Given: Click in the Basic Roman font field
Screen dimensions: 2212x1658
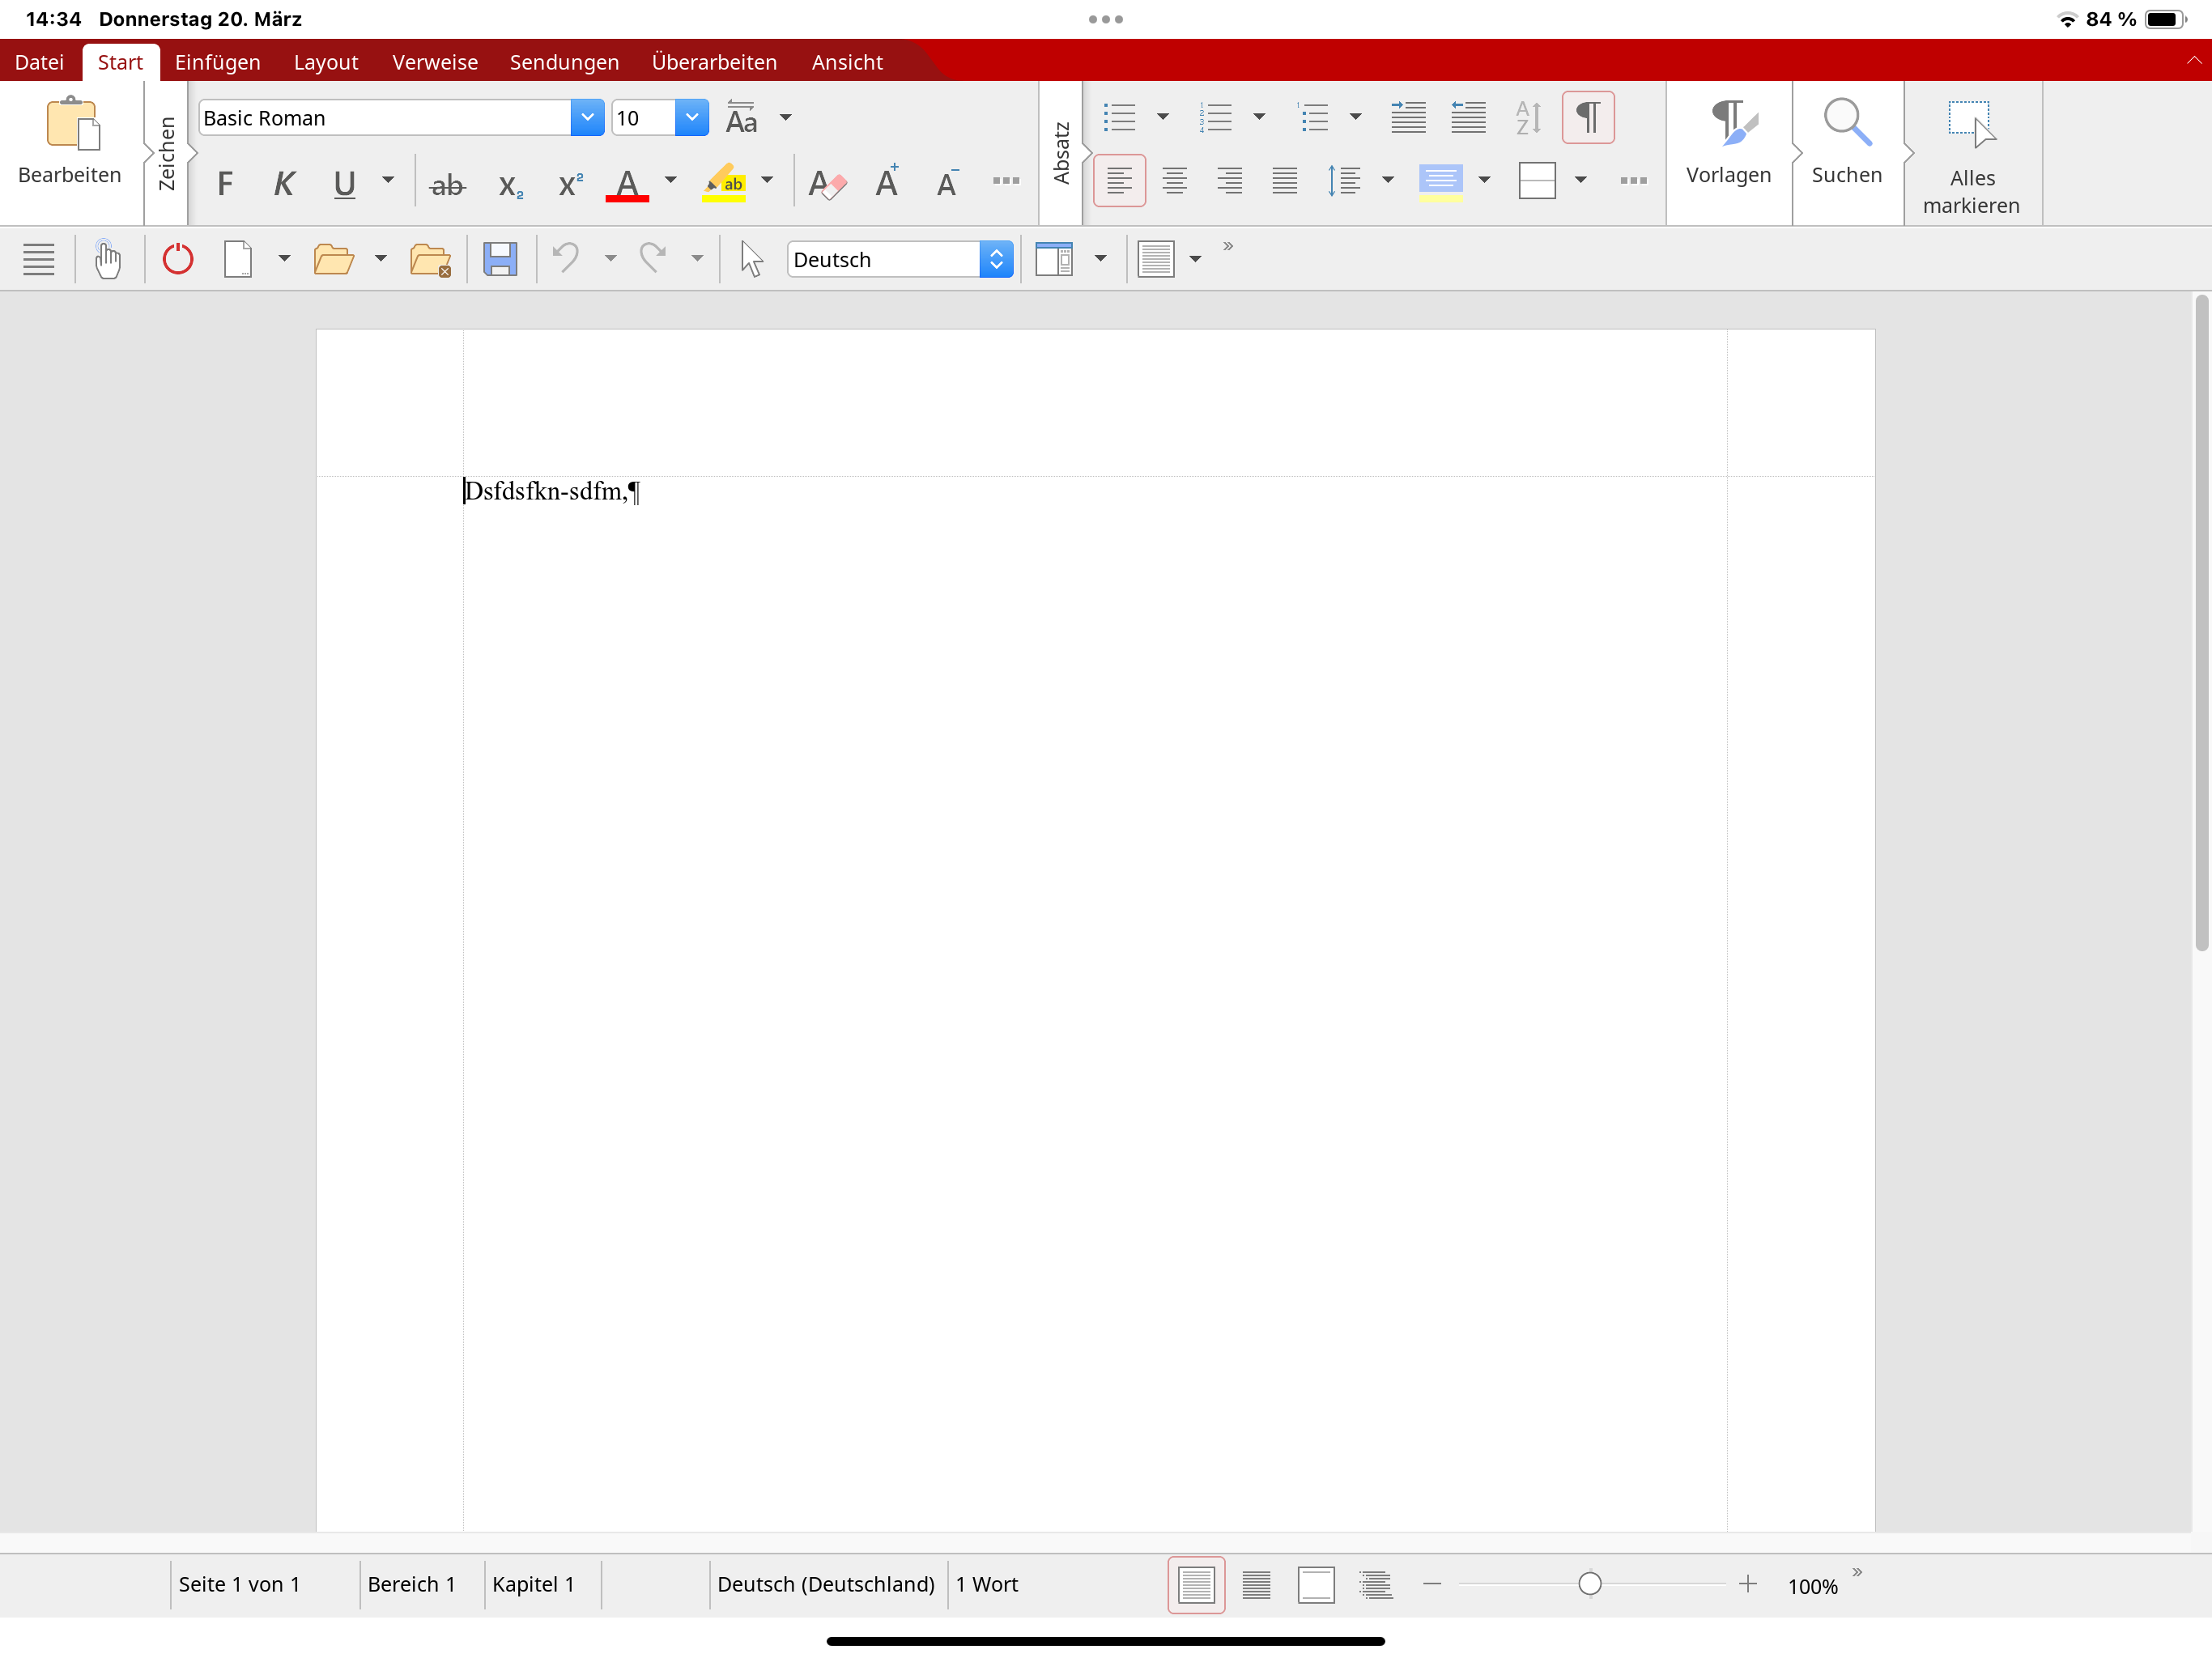Looking at the screenshot, I should tap(385, 118).
